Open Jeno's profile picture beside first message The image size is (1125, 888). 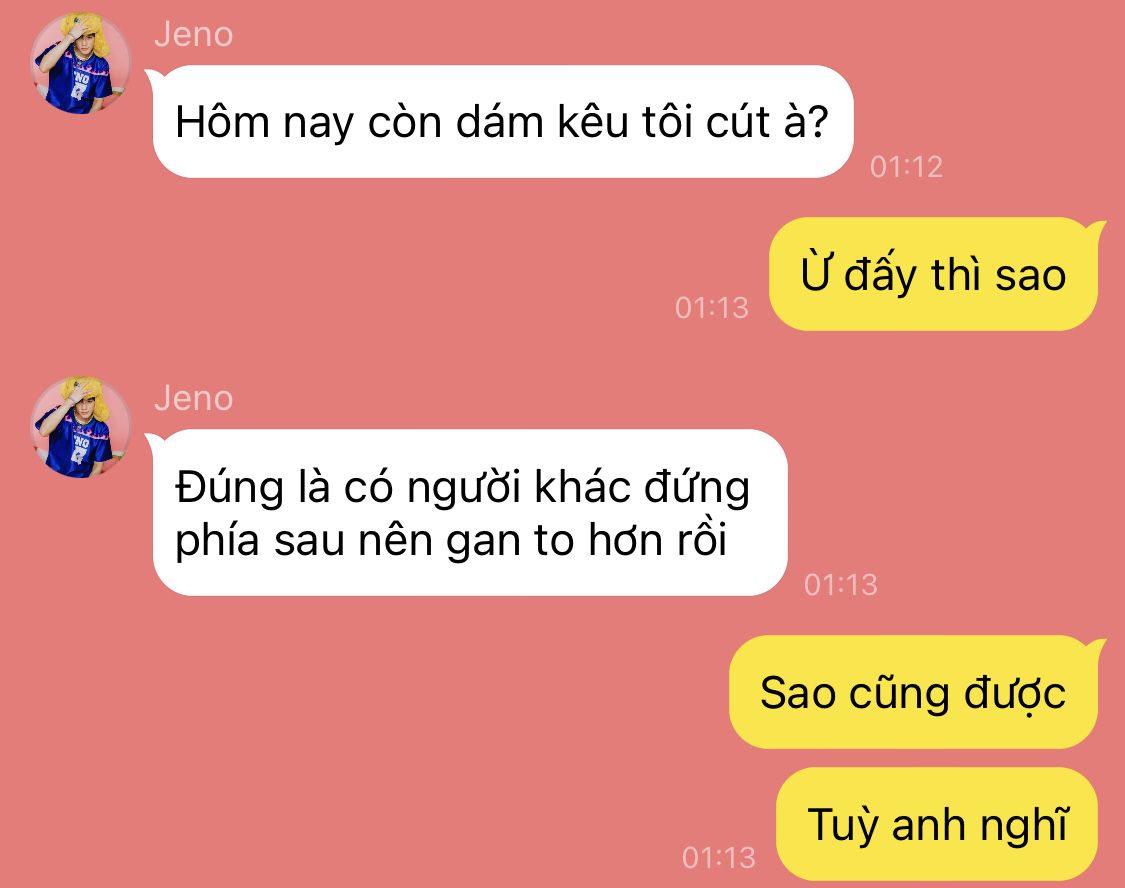tap(80, 63)
